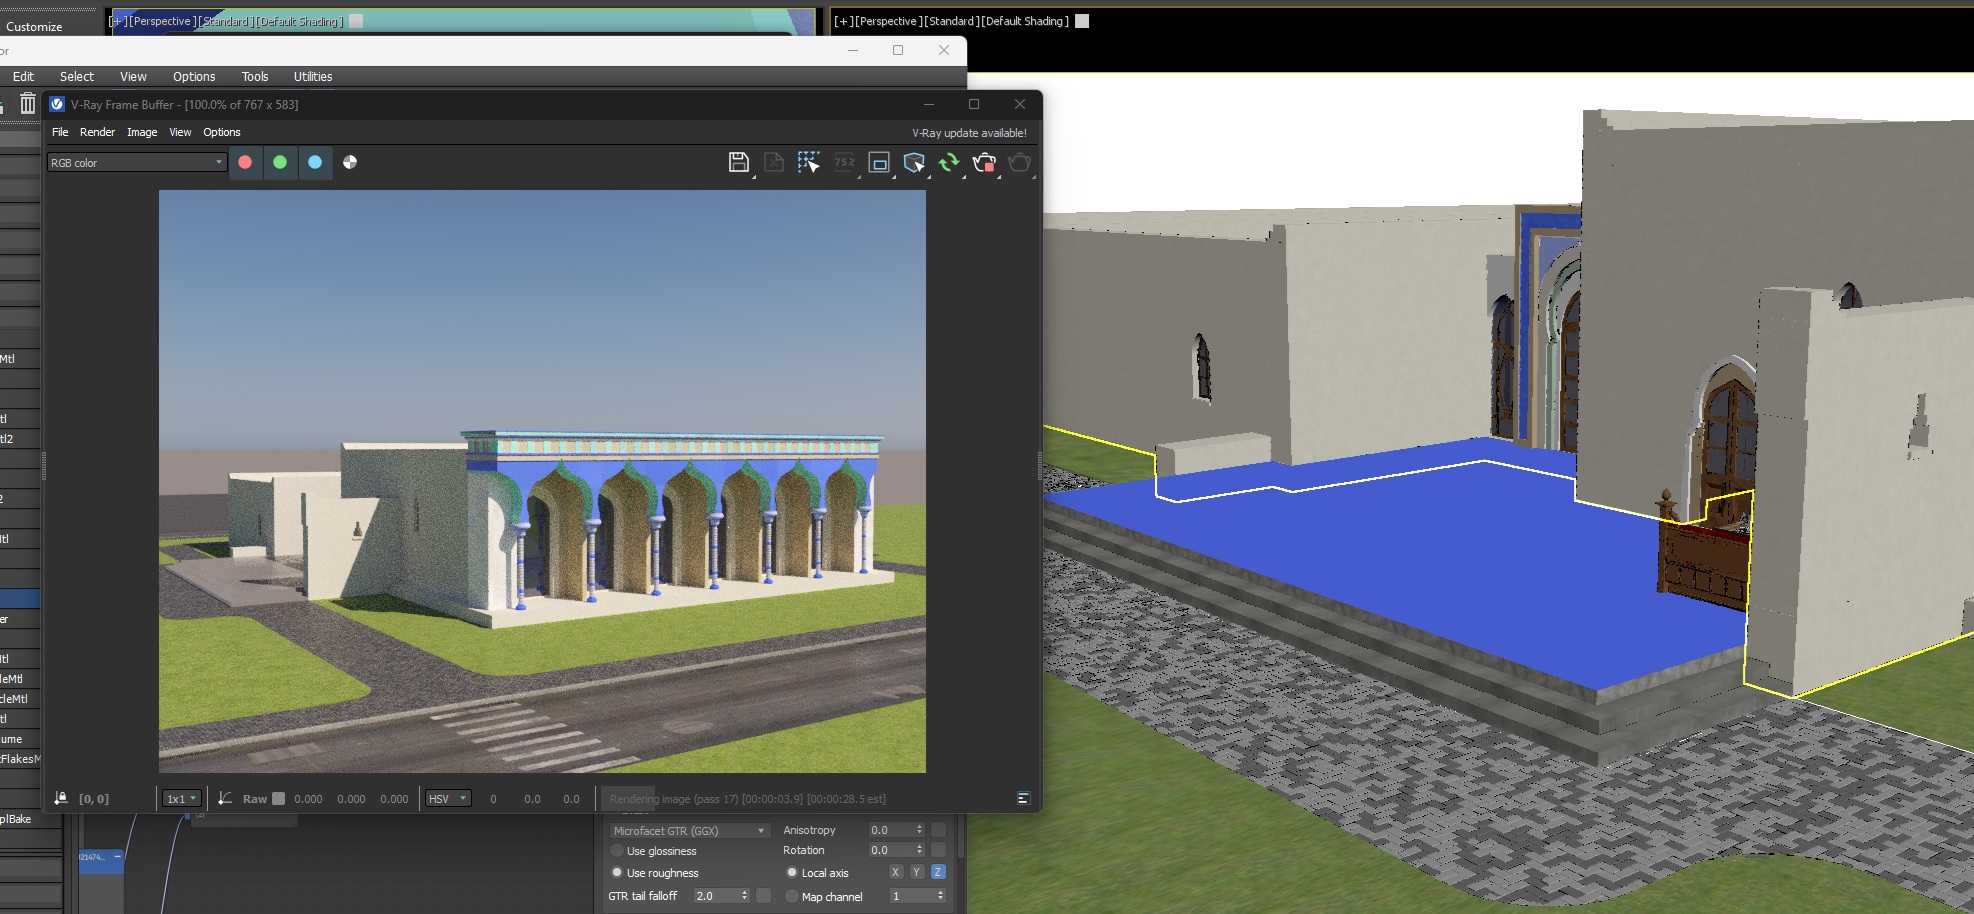1974x914 pixels.
Task: Activate the region render selection tool
Action: pos(808,162)
